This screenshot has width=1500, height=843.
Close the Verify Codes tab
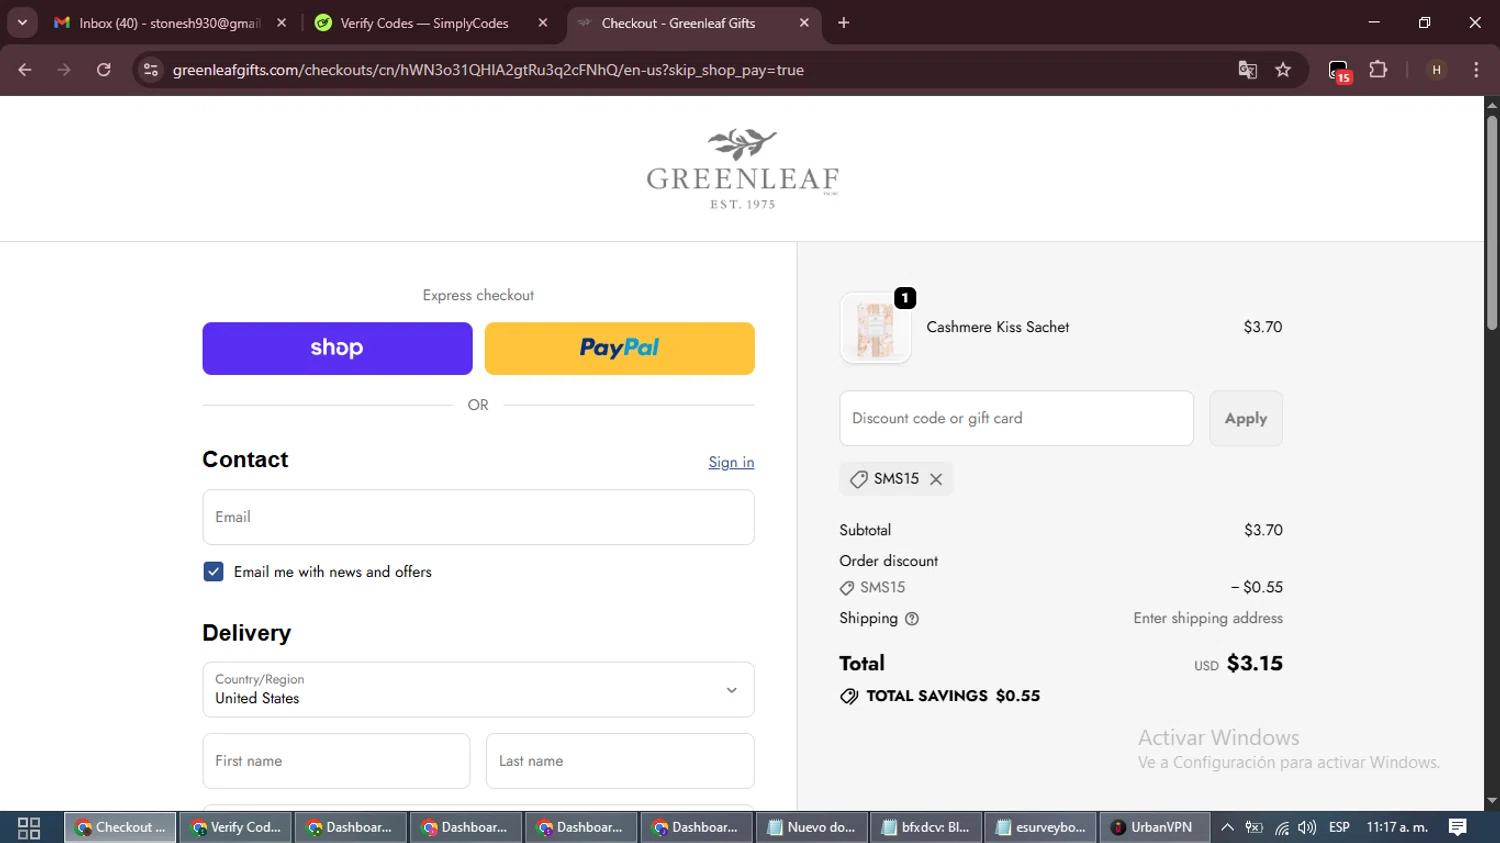point(543,23)
